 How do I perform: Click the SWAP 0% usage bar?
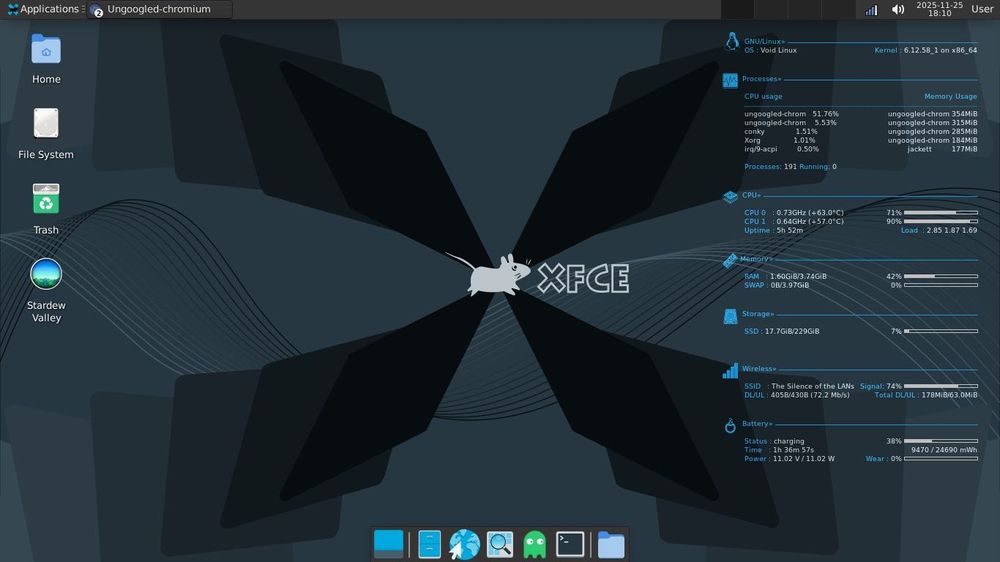[x=941, y=285]
